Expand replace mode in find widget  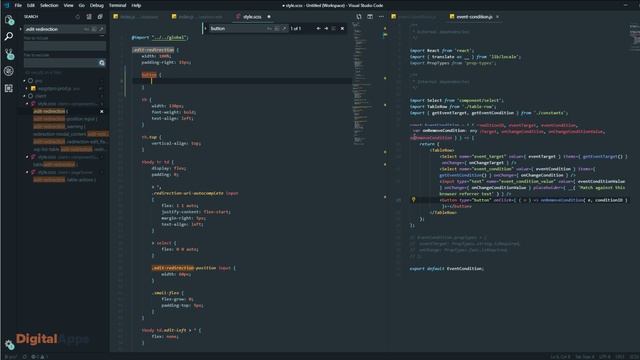205,29
